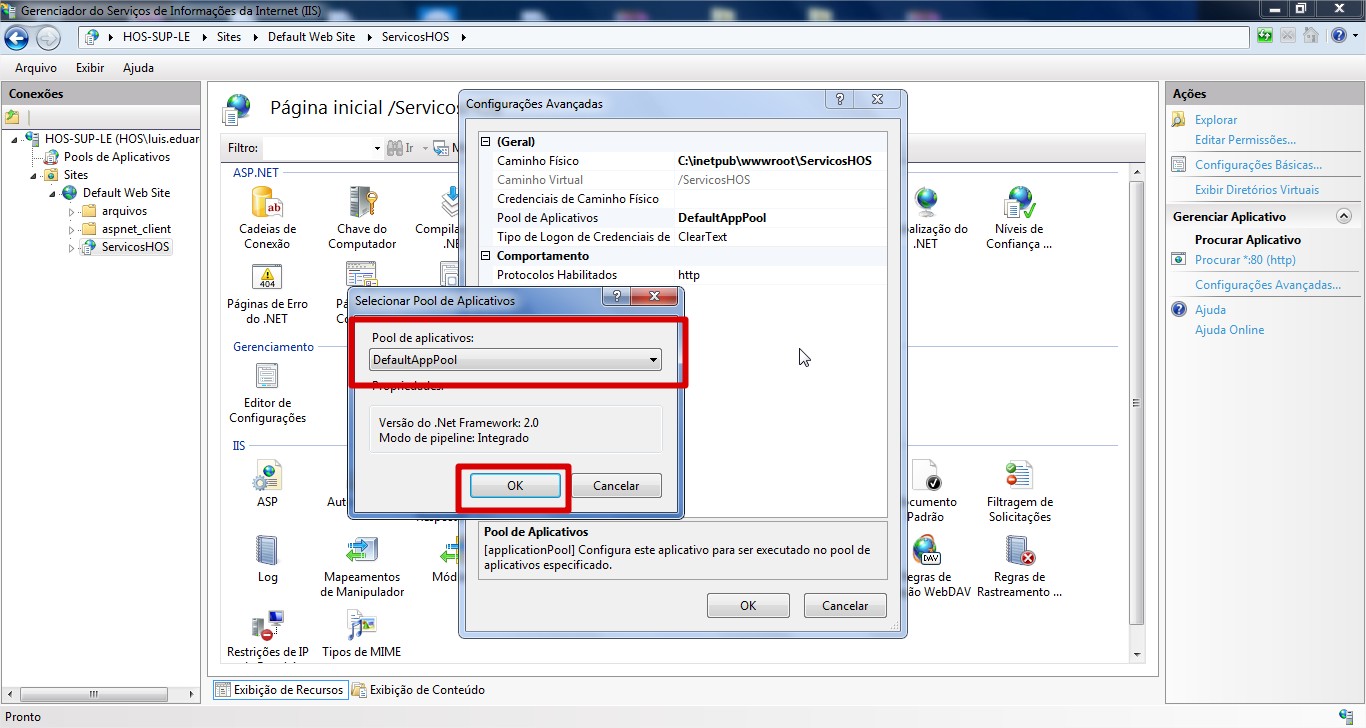Screen dimensions: 1366x728
Task: Open Mapeamentos de Manipulador icon
Action: pos(362,552)
